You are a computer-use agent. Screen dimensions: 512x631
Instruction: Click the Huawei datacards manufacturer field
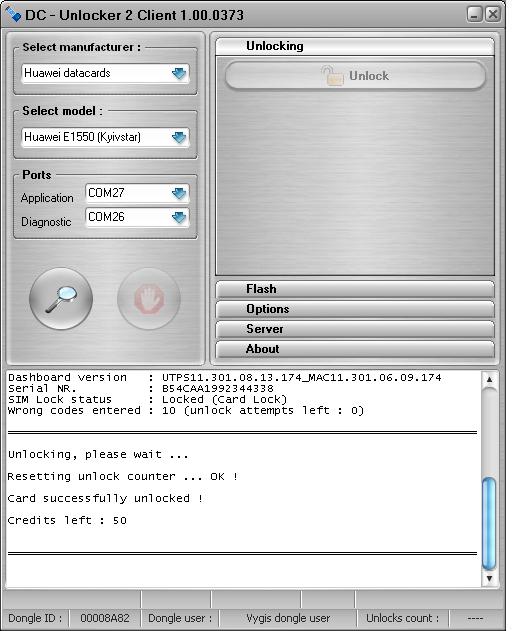[105, 73]
